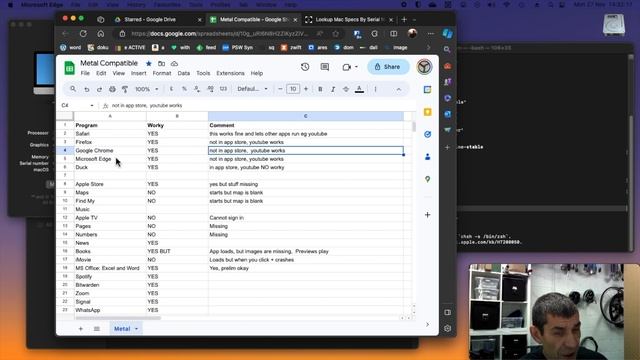
Task: Open Edge settings and more menu
Action: 431,34
